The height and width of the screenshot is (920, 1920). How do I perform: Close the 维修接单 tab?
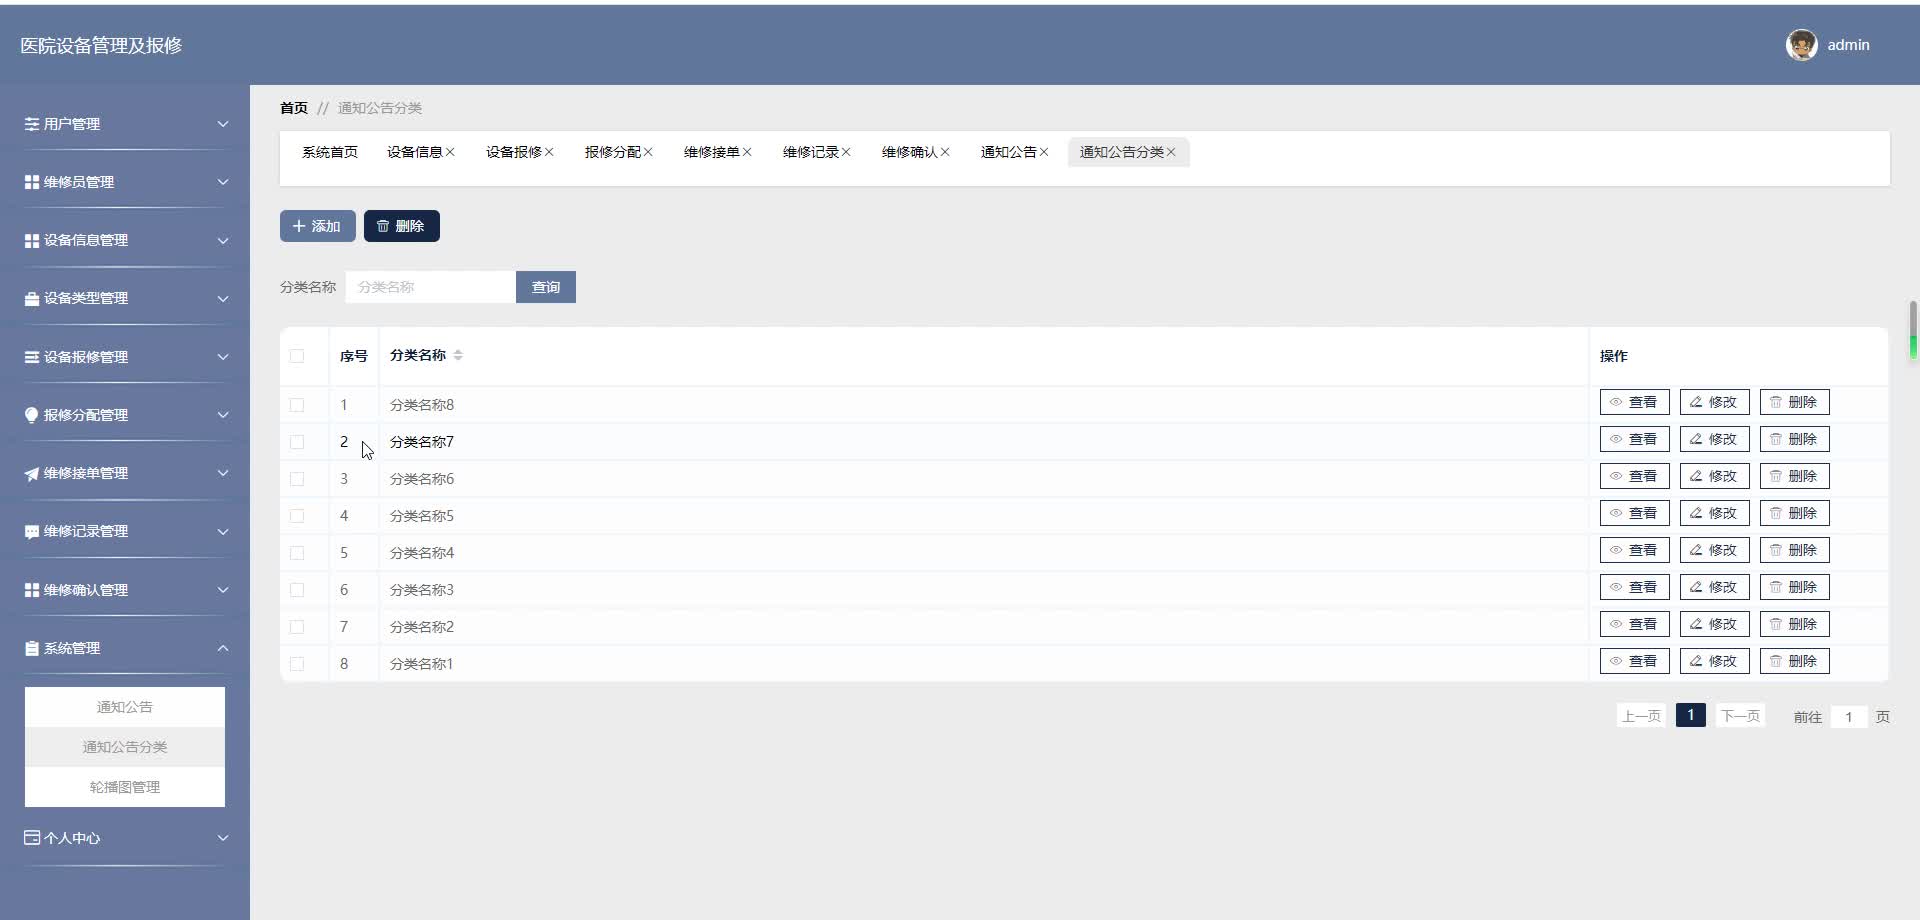747,152
